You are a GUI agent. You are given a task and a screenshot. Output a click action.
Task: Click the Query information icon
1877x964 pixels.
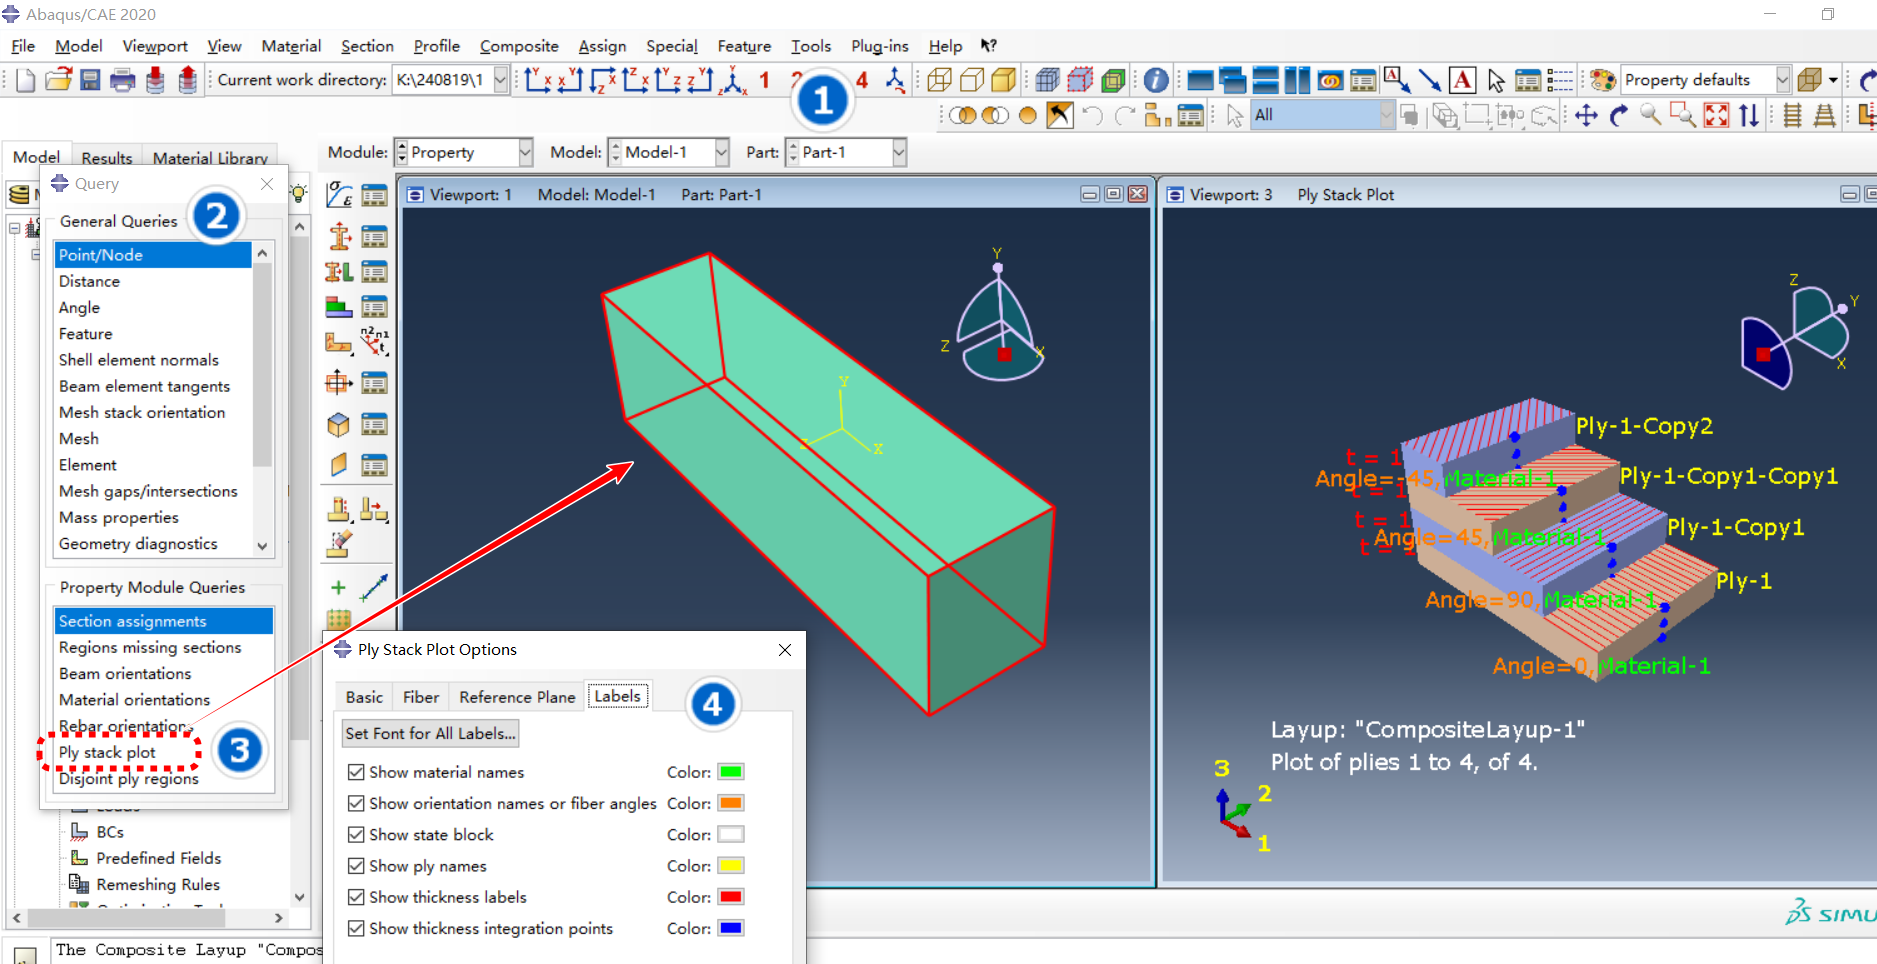[1156, 80]
